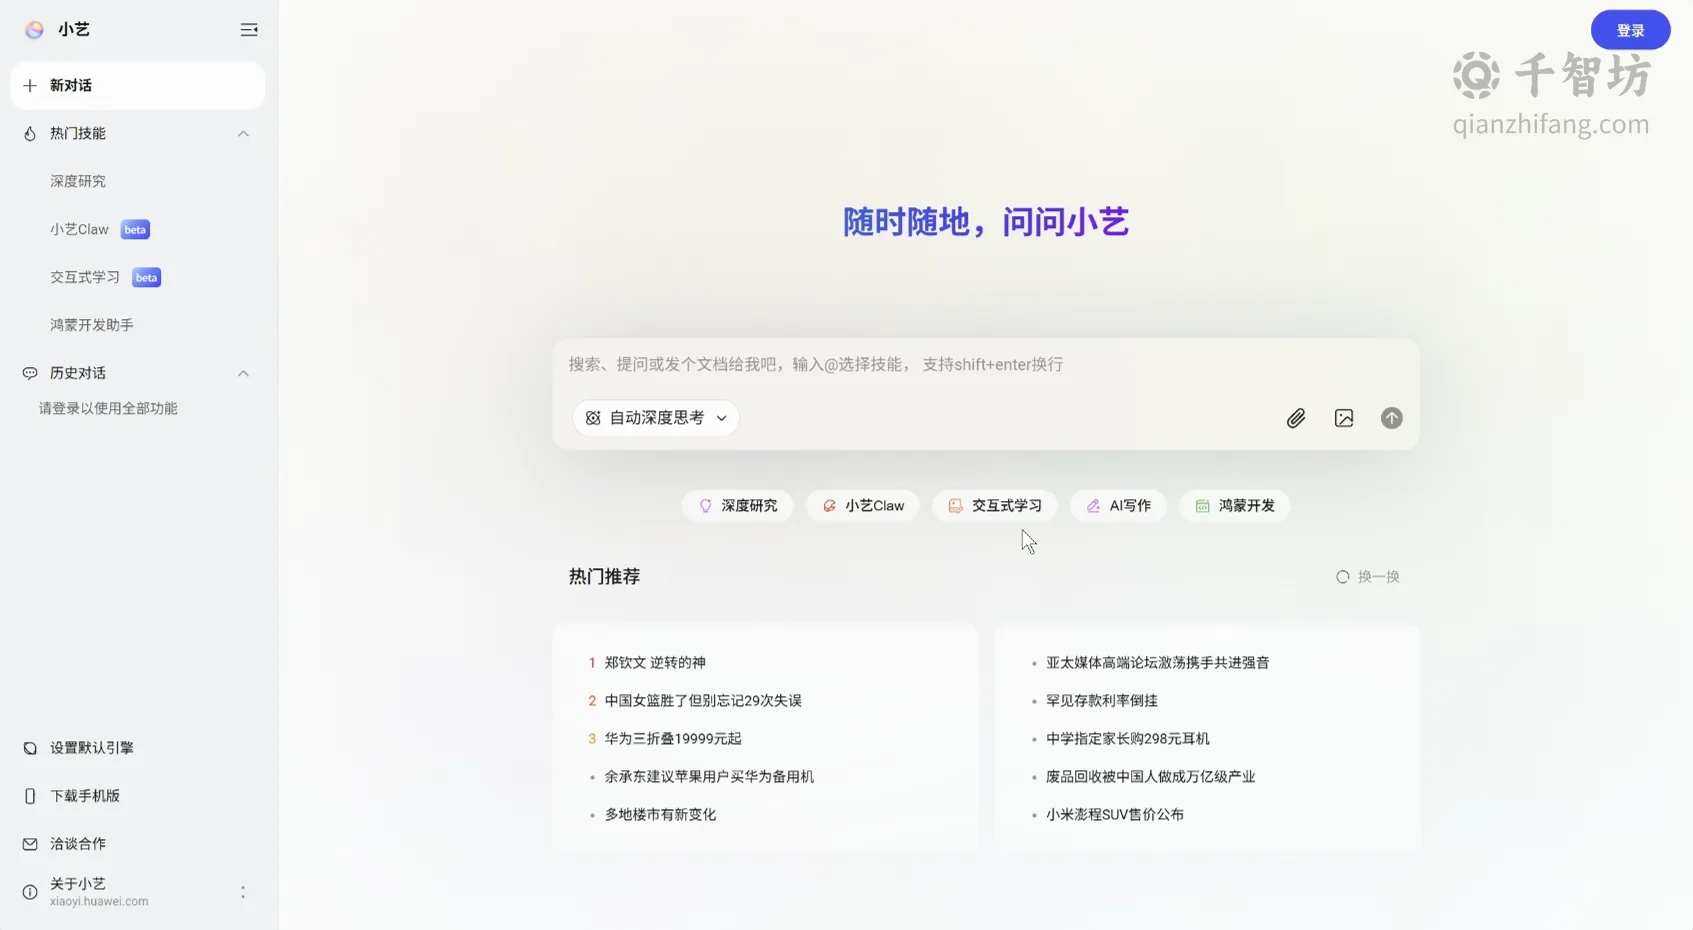Open topic 中学指定家长购298元耳机

pyautogui.click(x=1127, y=739)
